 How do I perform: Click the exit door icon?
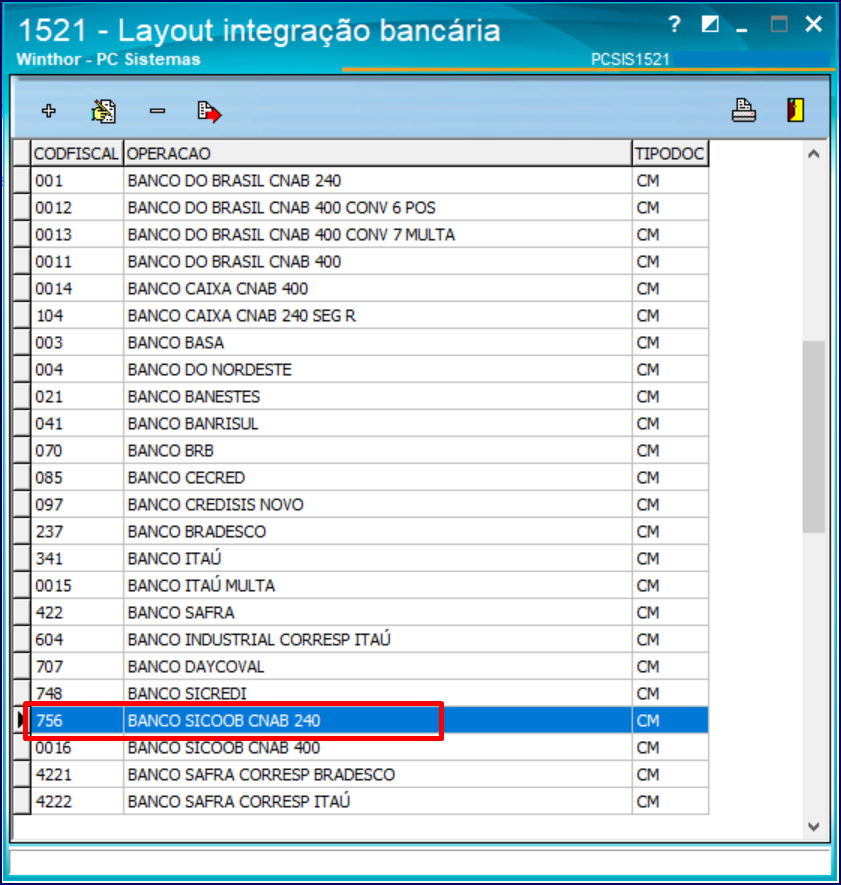(x=795, y=110)
